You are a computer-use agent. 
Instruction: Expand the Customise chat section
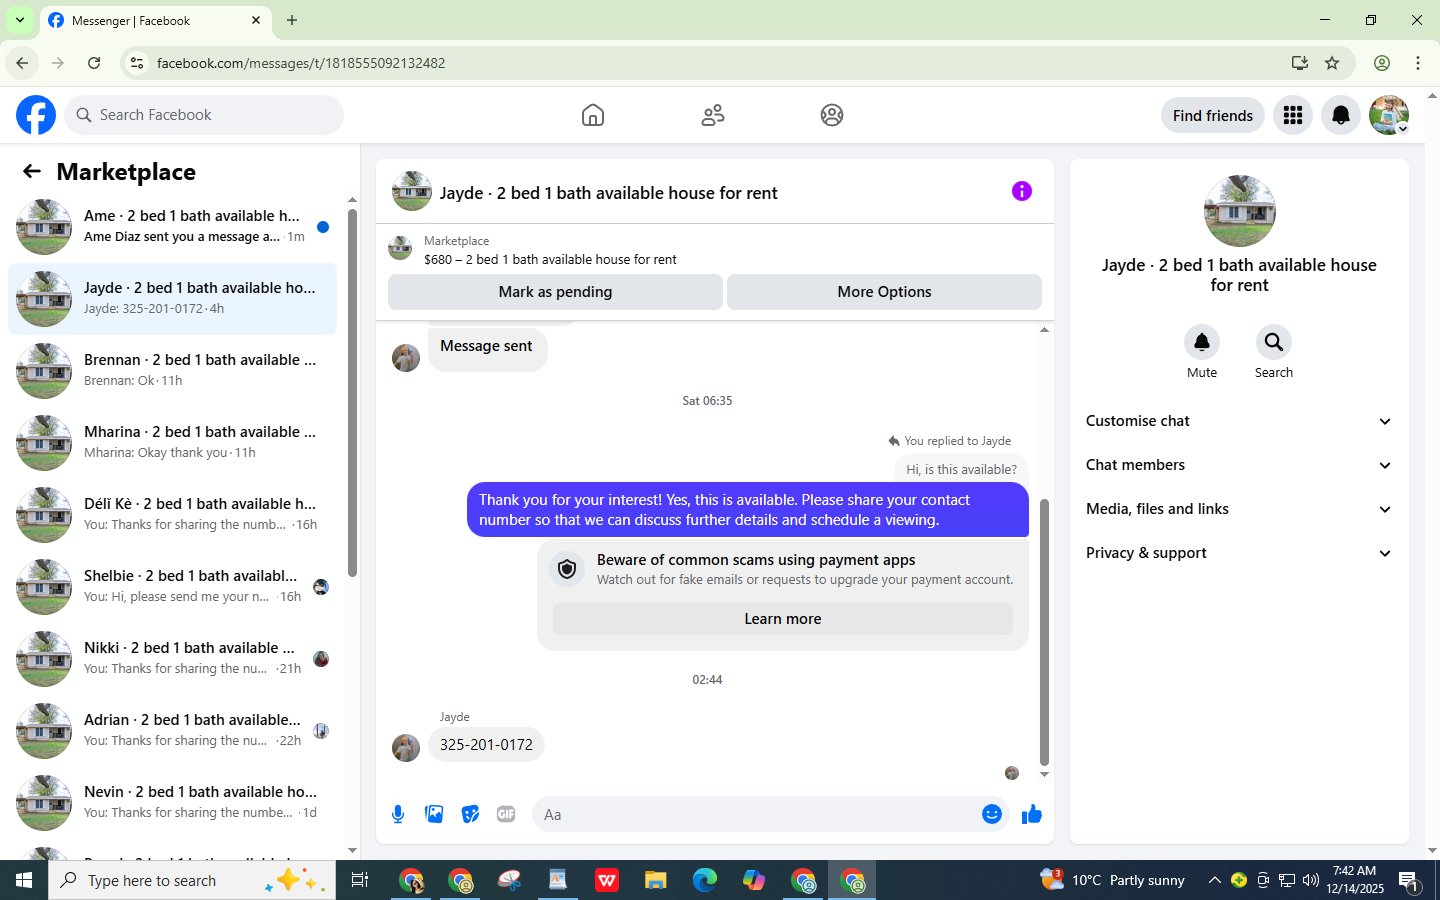[1240, 421]
